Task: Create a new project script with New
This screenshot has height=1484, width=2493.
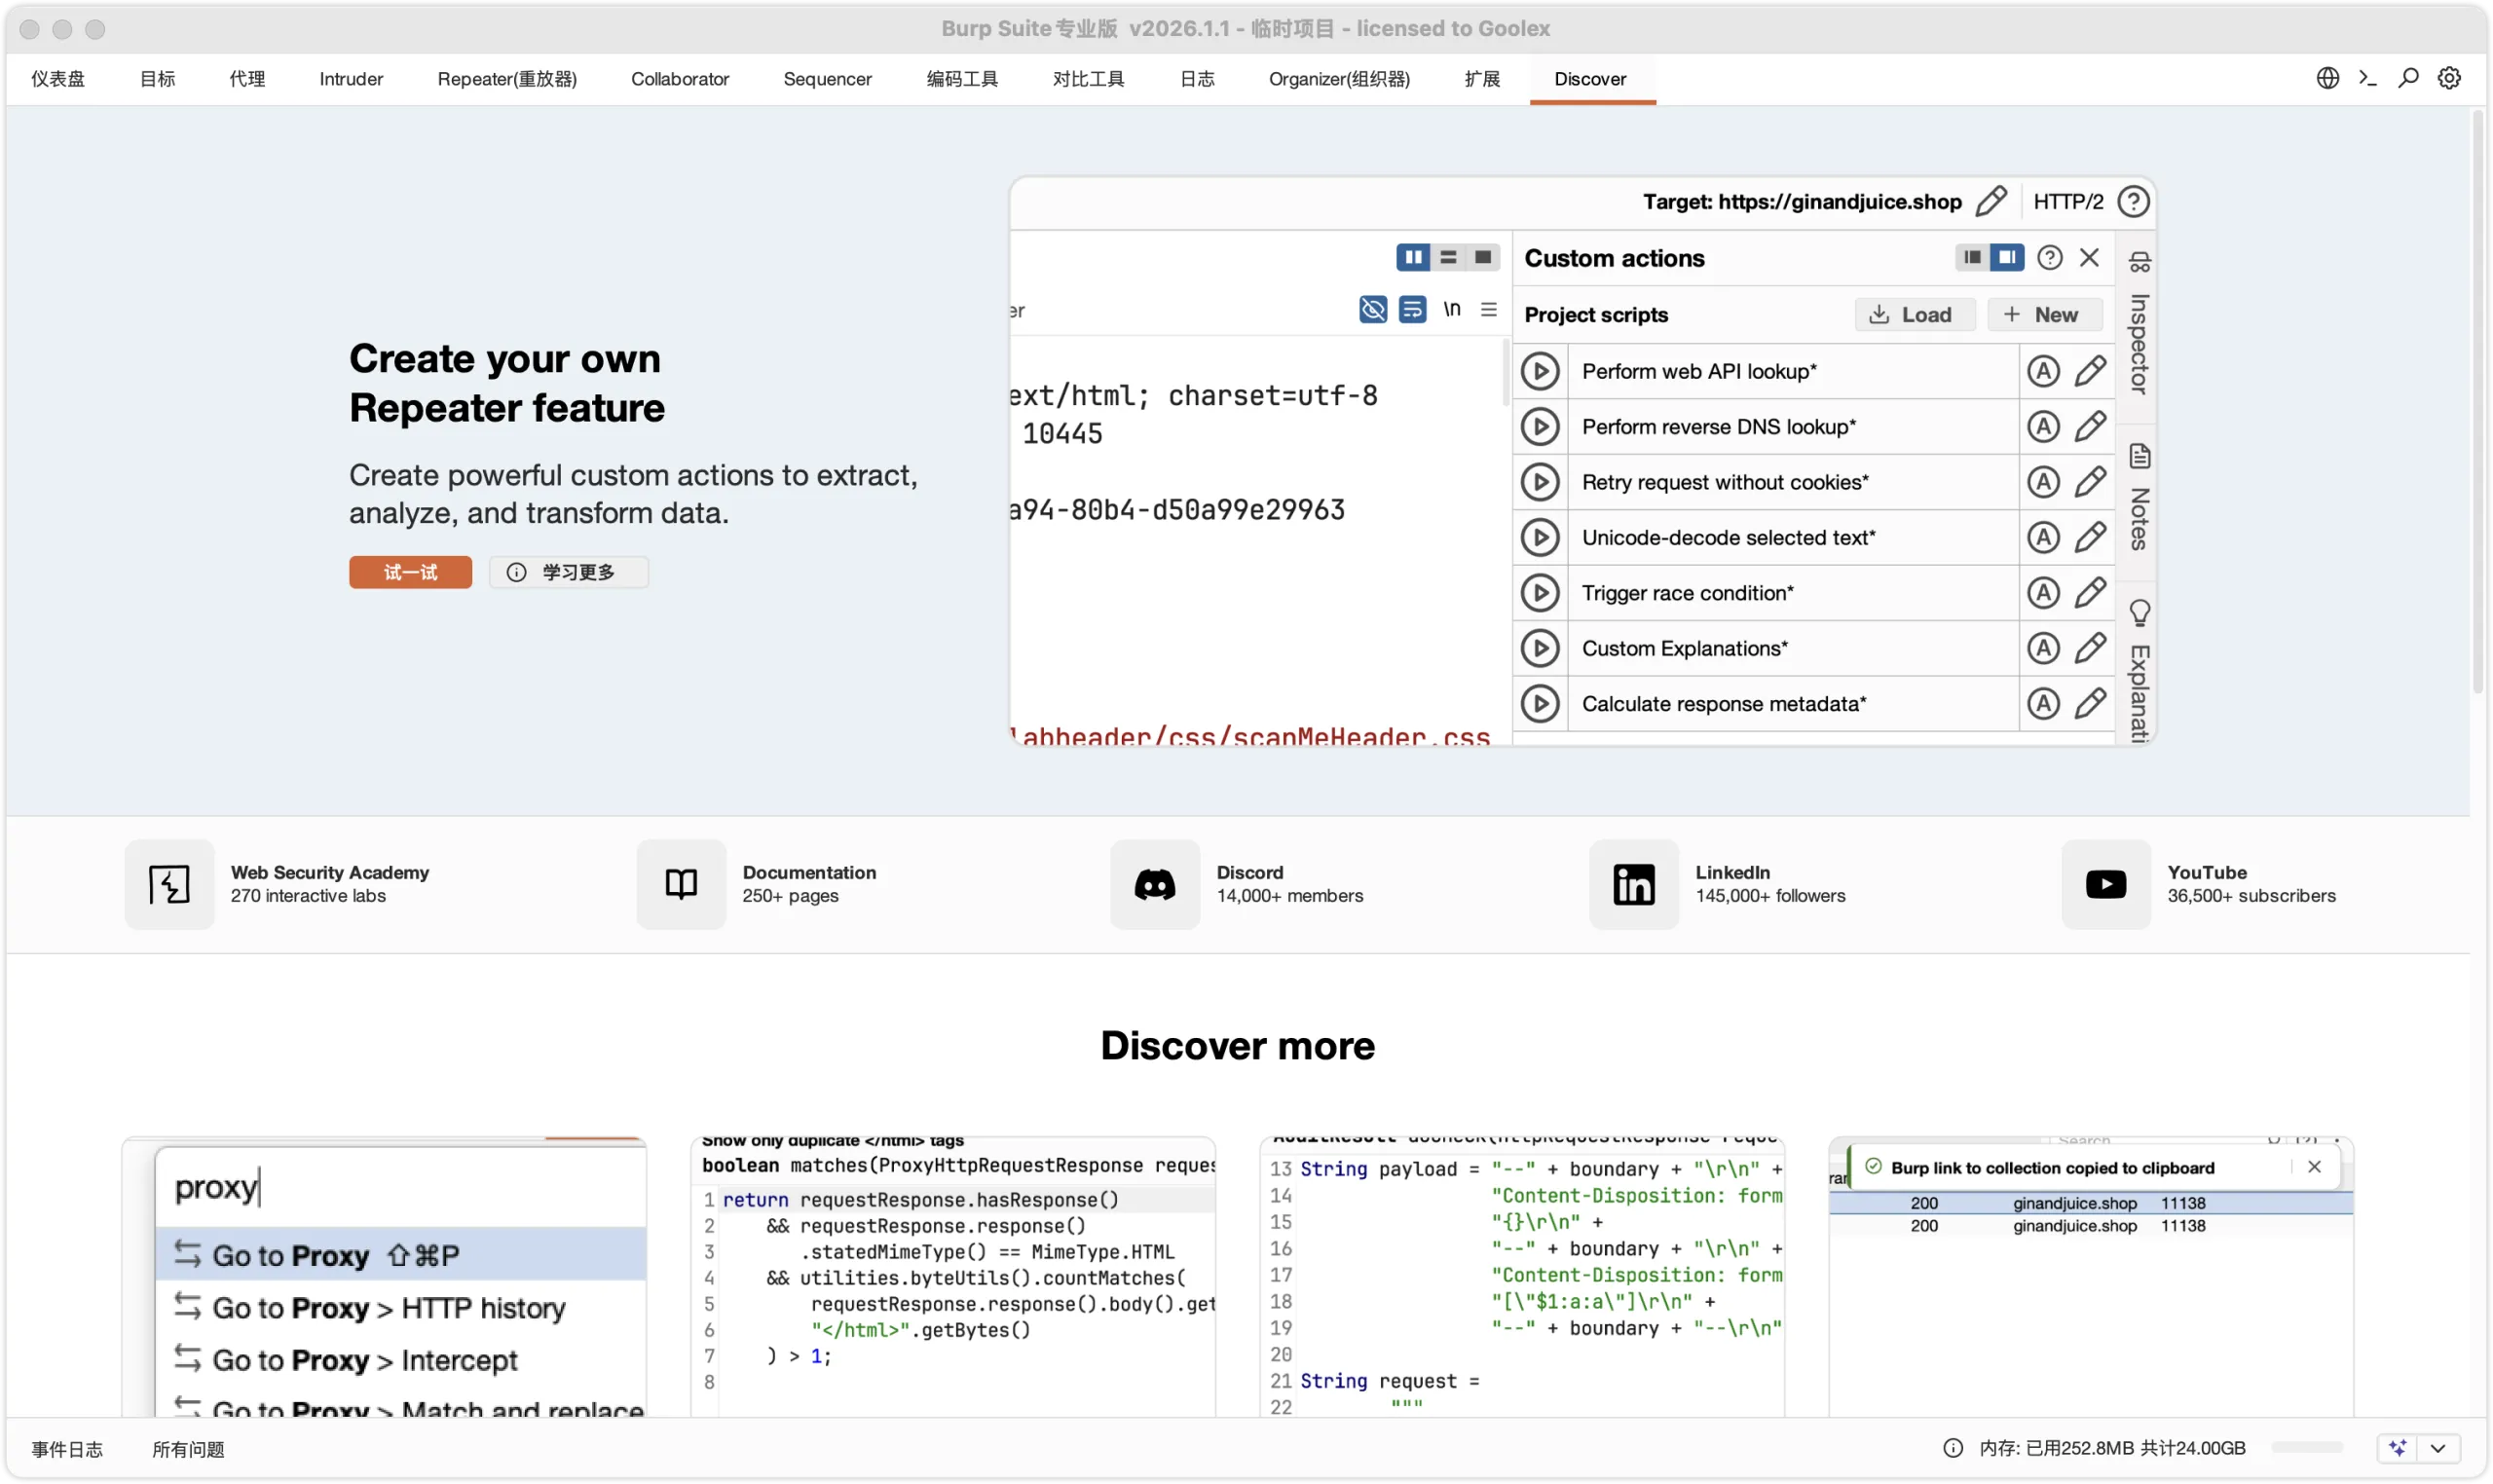Action: tap(2044, 314)
